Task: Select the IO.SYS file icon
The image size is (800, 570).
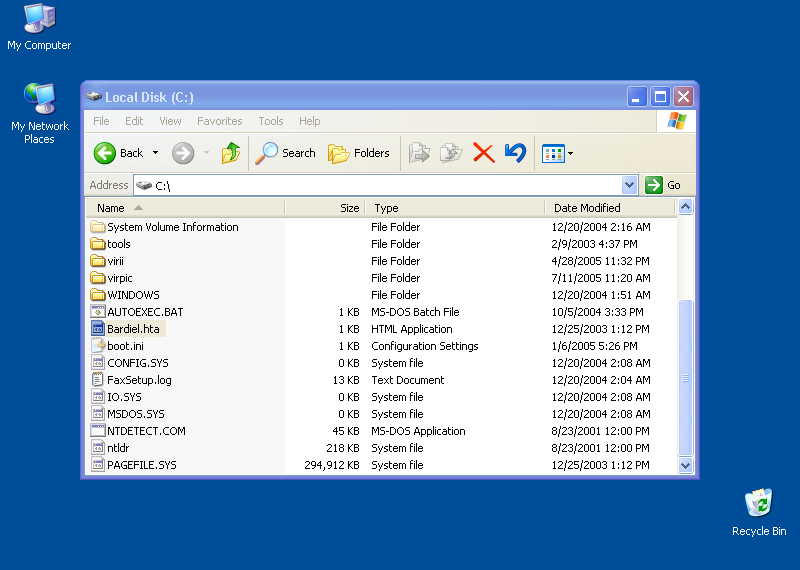Action: coord(97,397)
